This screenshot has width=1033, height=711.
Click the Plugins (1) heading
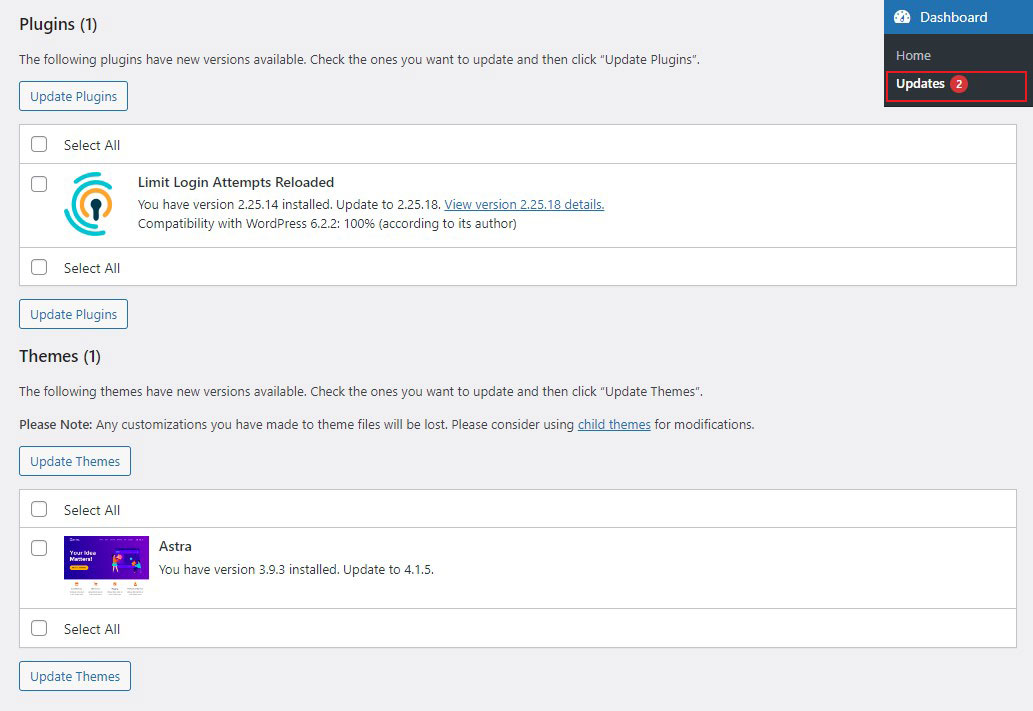coord(58,24)
